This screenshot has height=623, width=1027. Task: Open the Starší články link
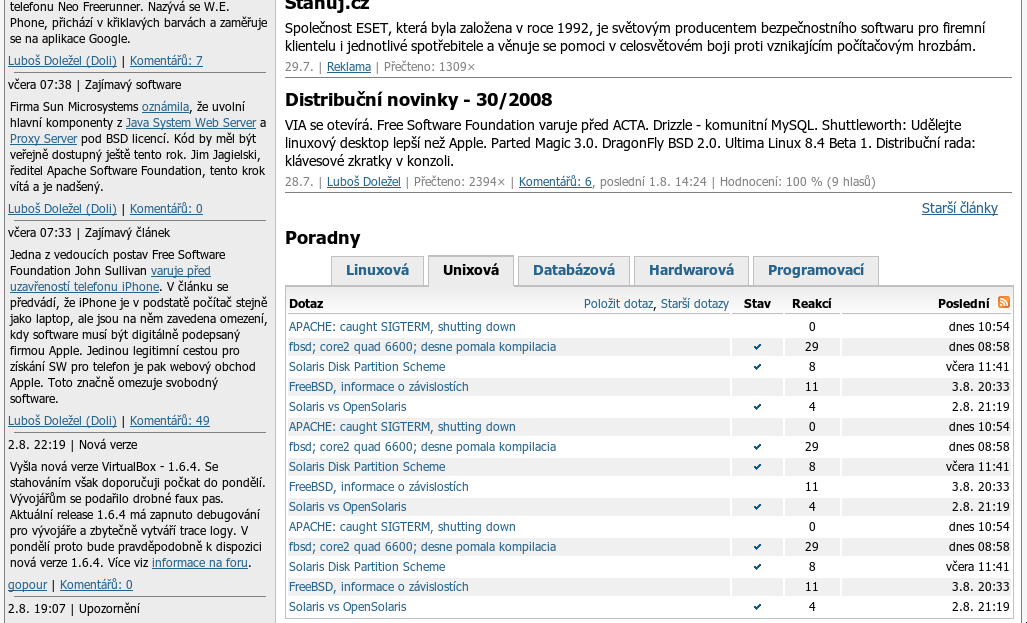tap(960, 208)
